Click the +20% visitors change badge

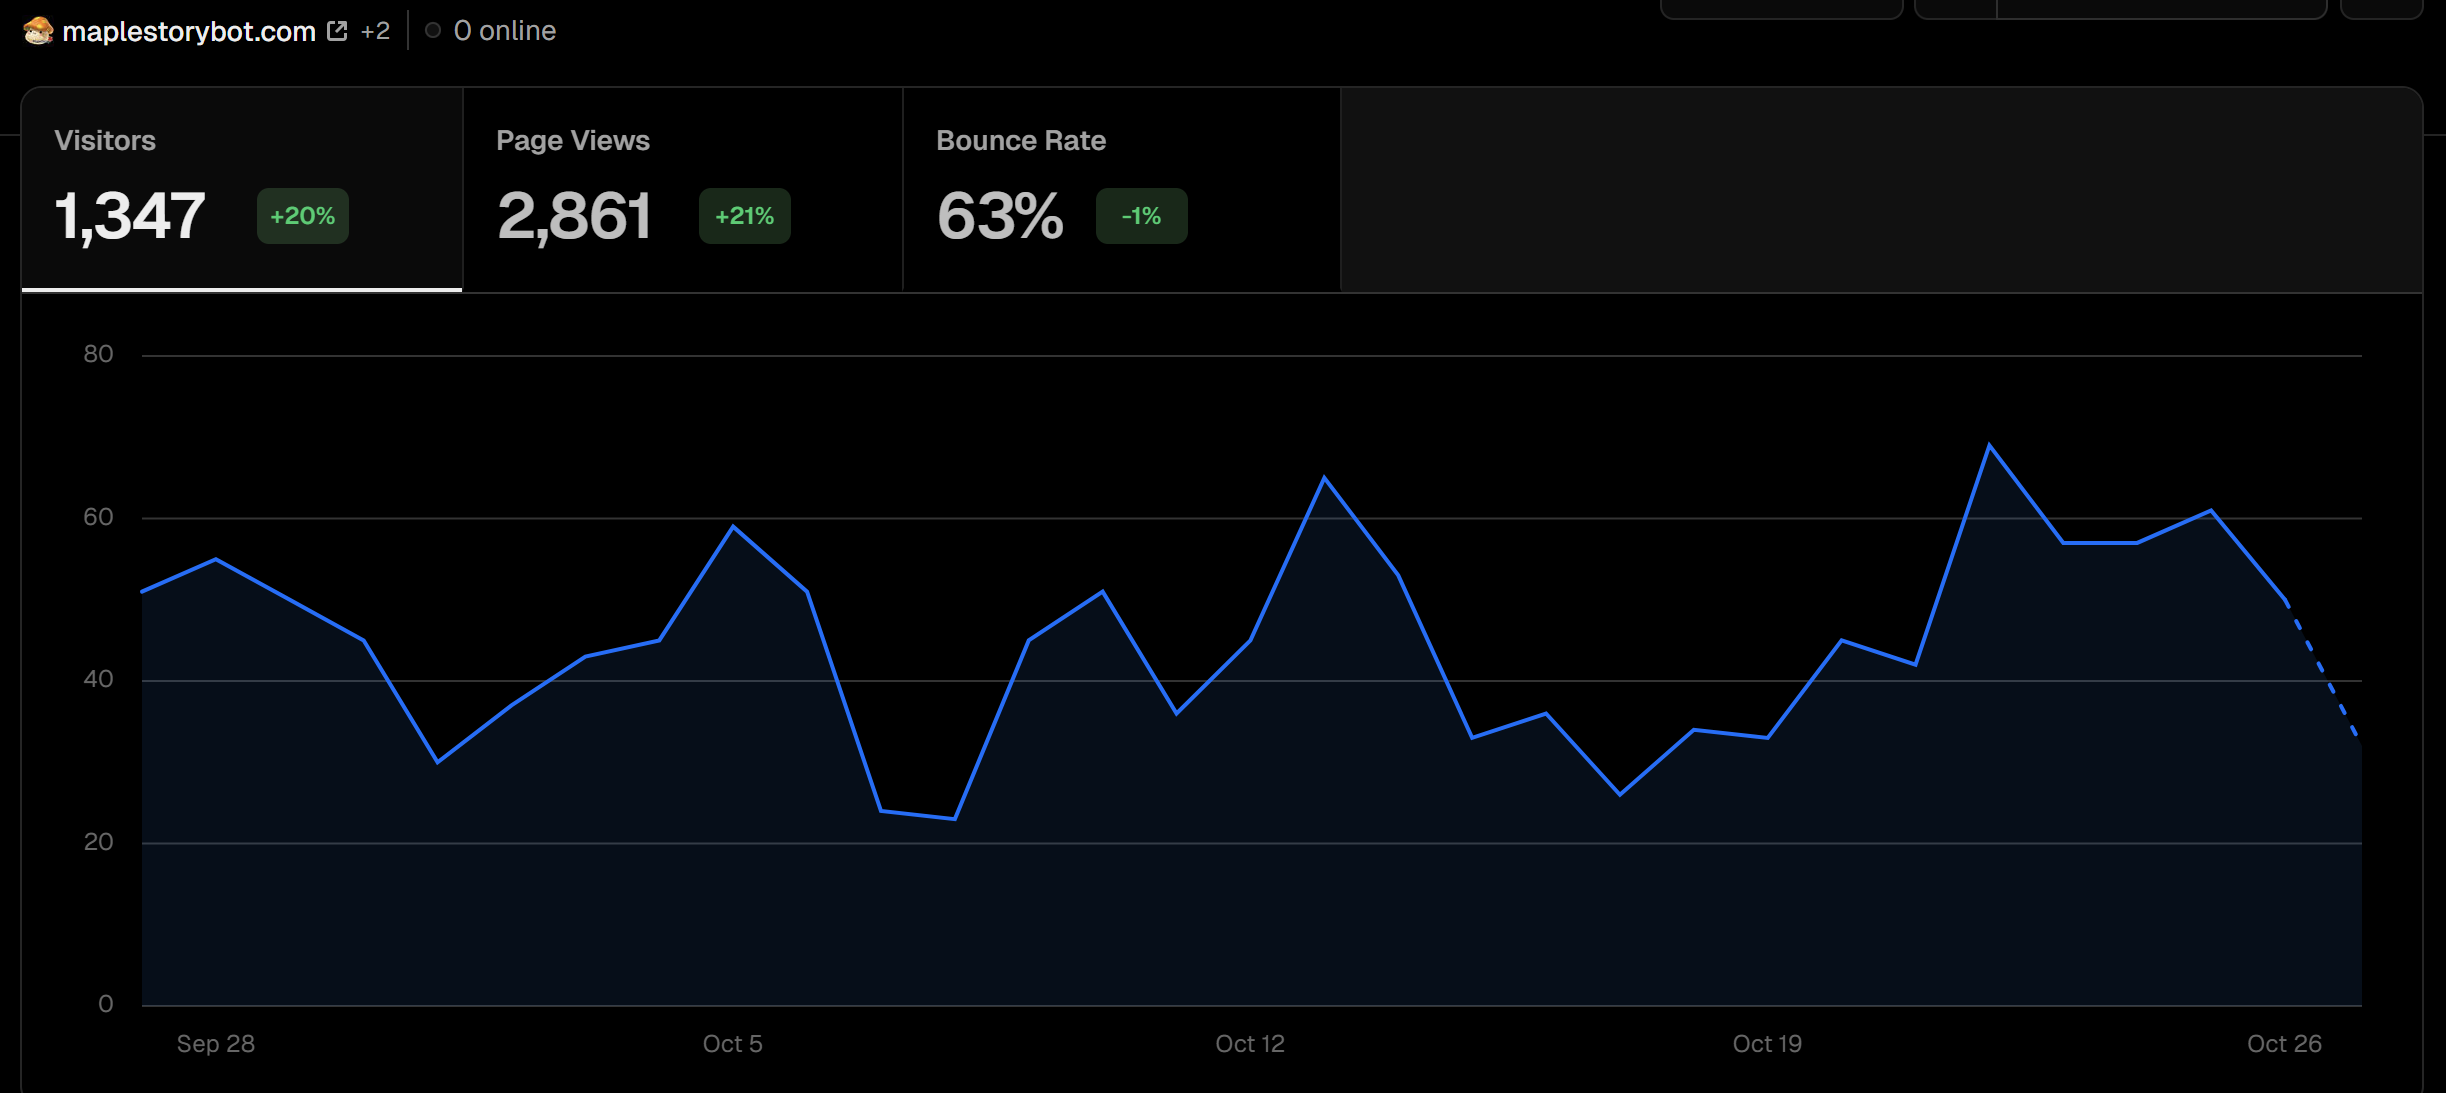(x=302, y=216)
